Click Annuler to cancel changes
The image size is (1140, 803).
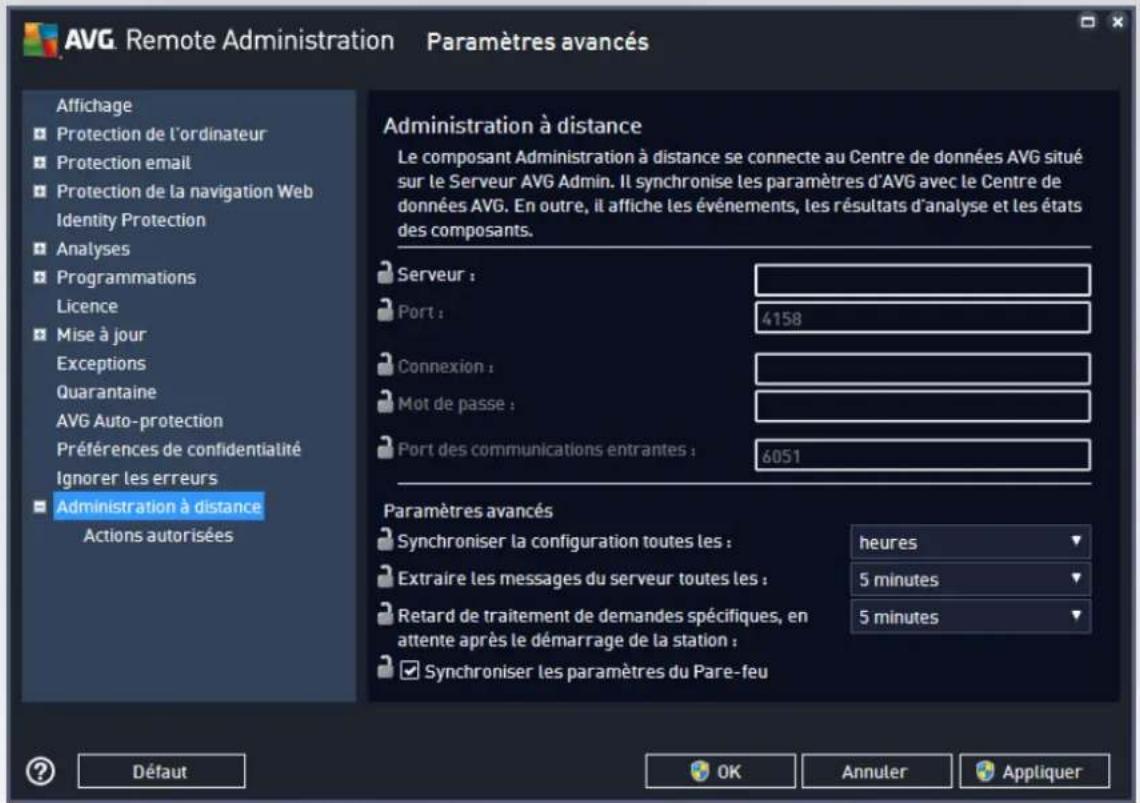click(x=876, y=771)
